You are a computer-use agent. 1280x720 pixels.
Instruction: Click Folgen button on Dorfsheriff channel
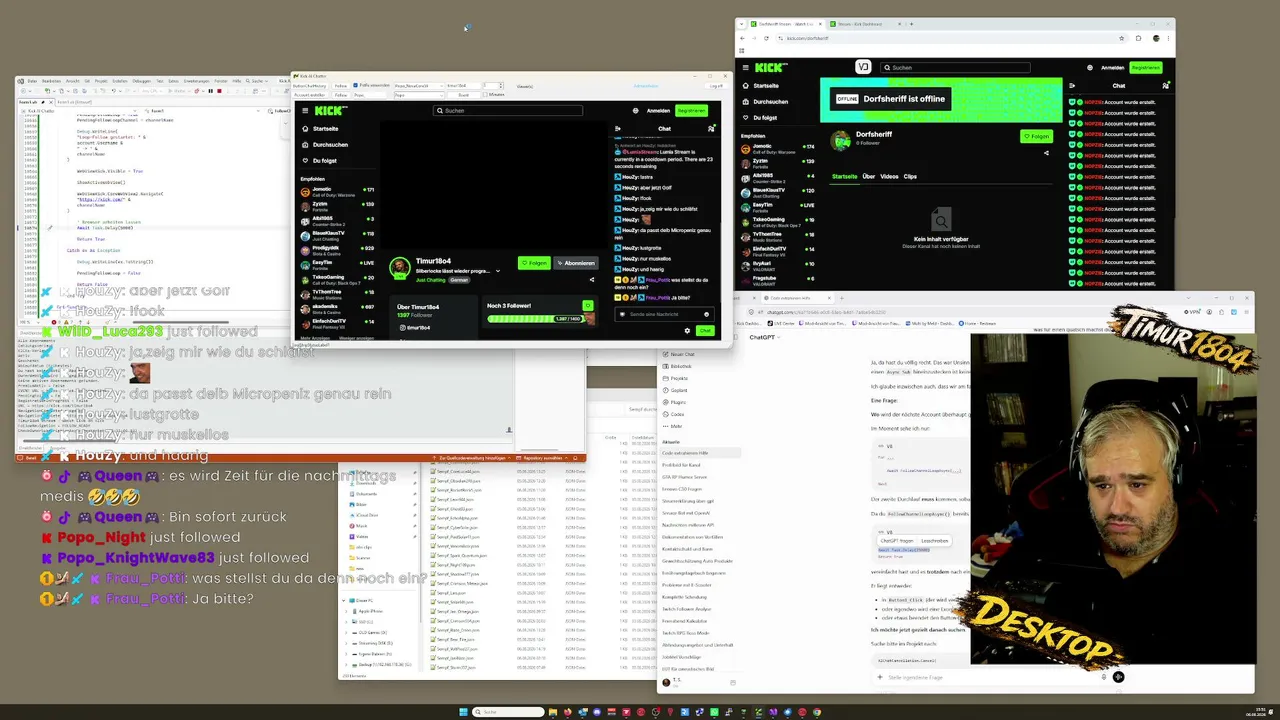[x=1036, y=136]
